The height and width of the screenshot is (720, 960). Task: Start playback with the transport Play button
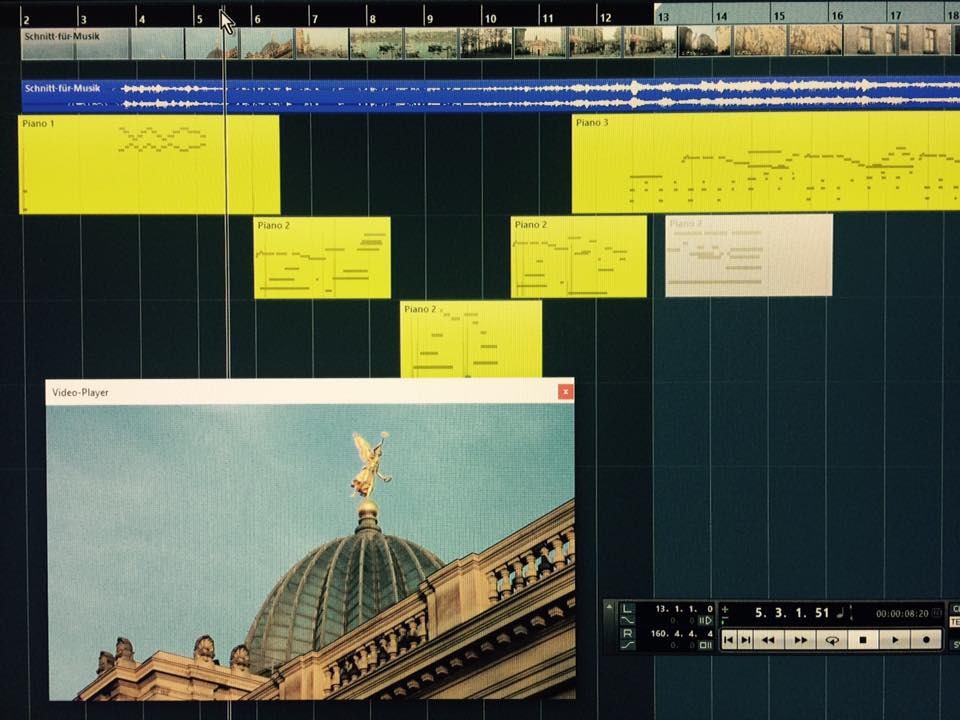(895, 640)
